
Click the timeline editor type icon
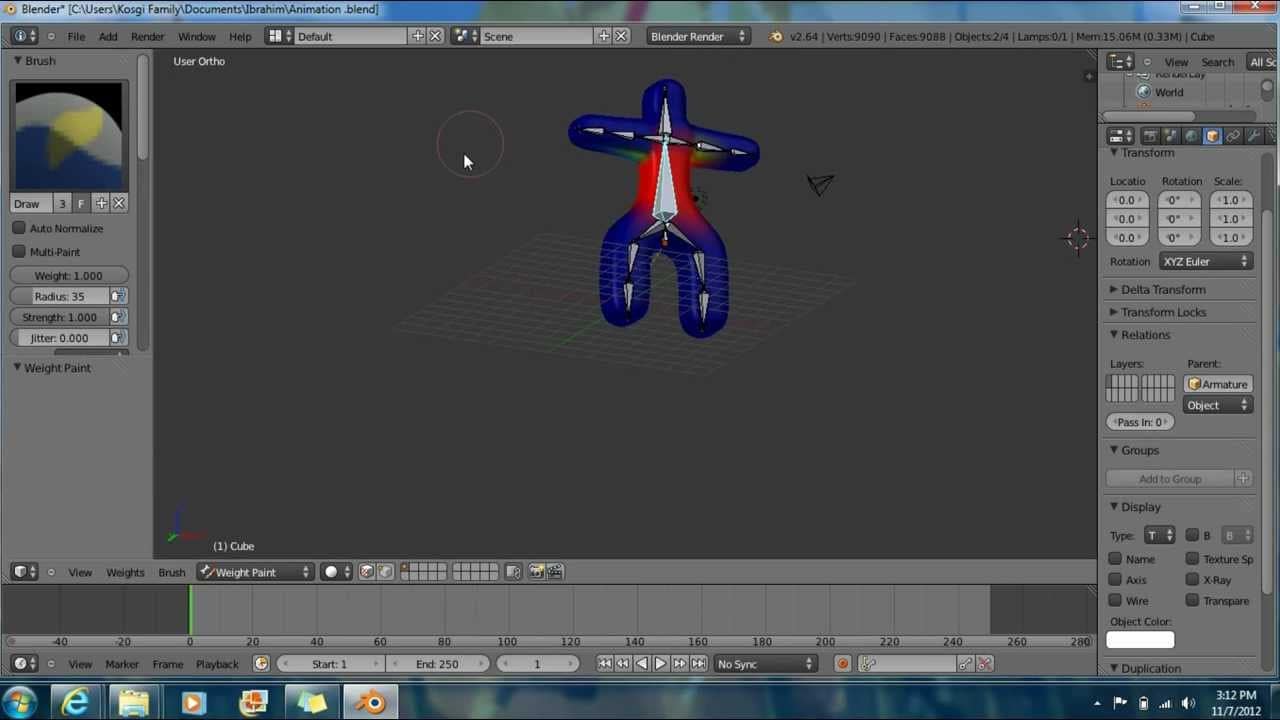tap(25, 664)
